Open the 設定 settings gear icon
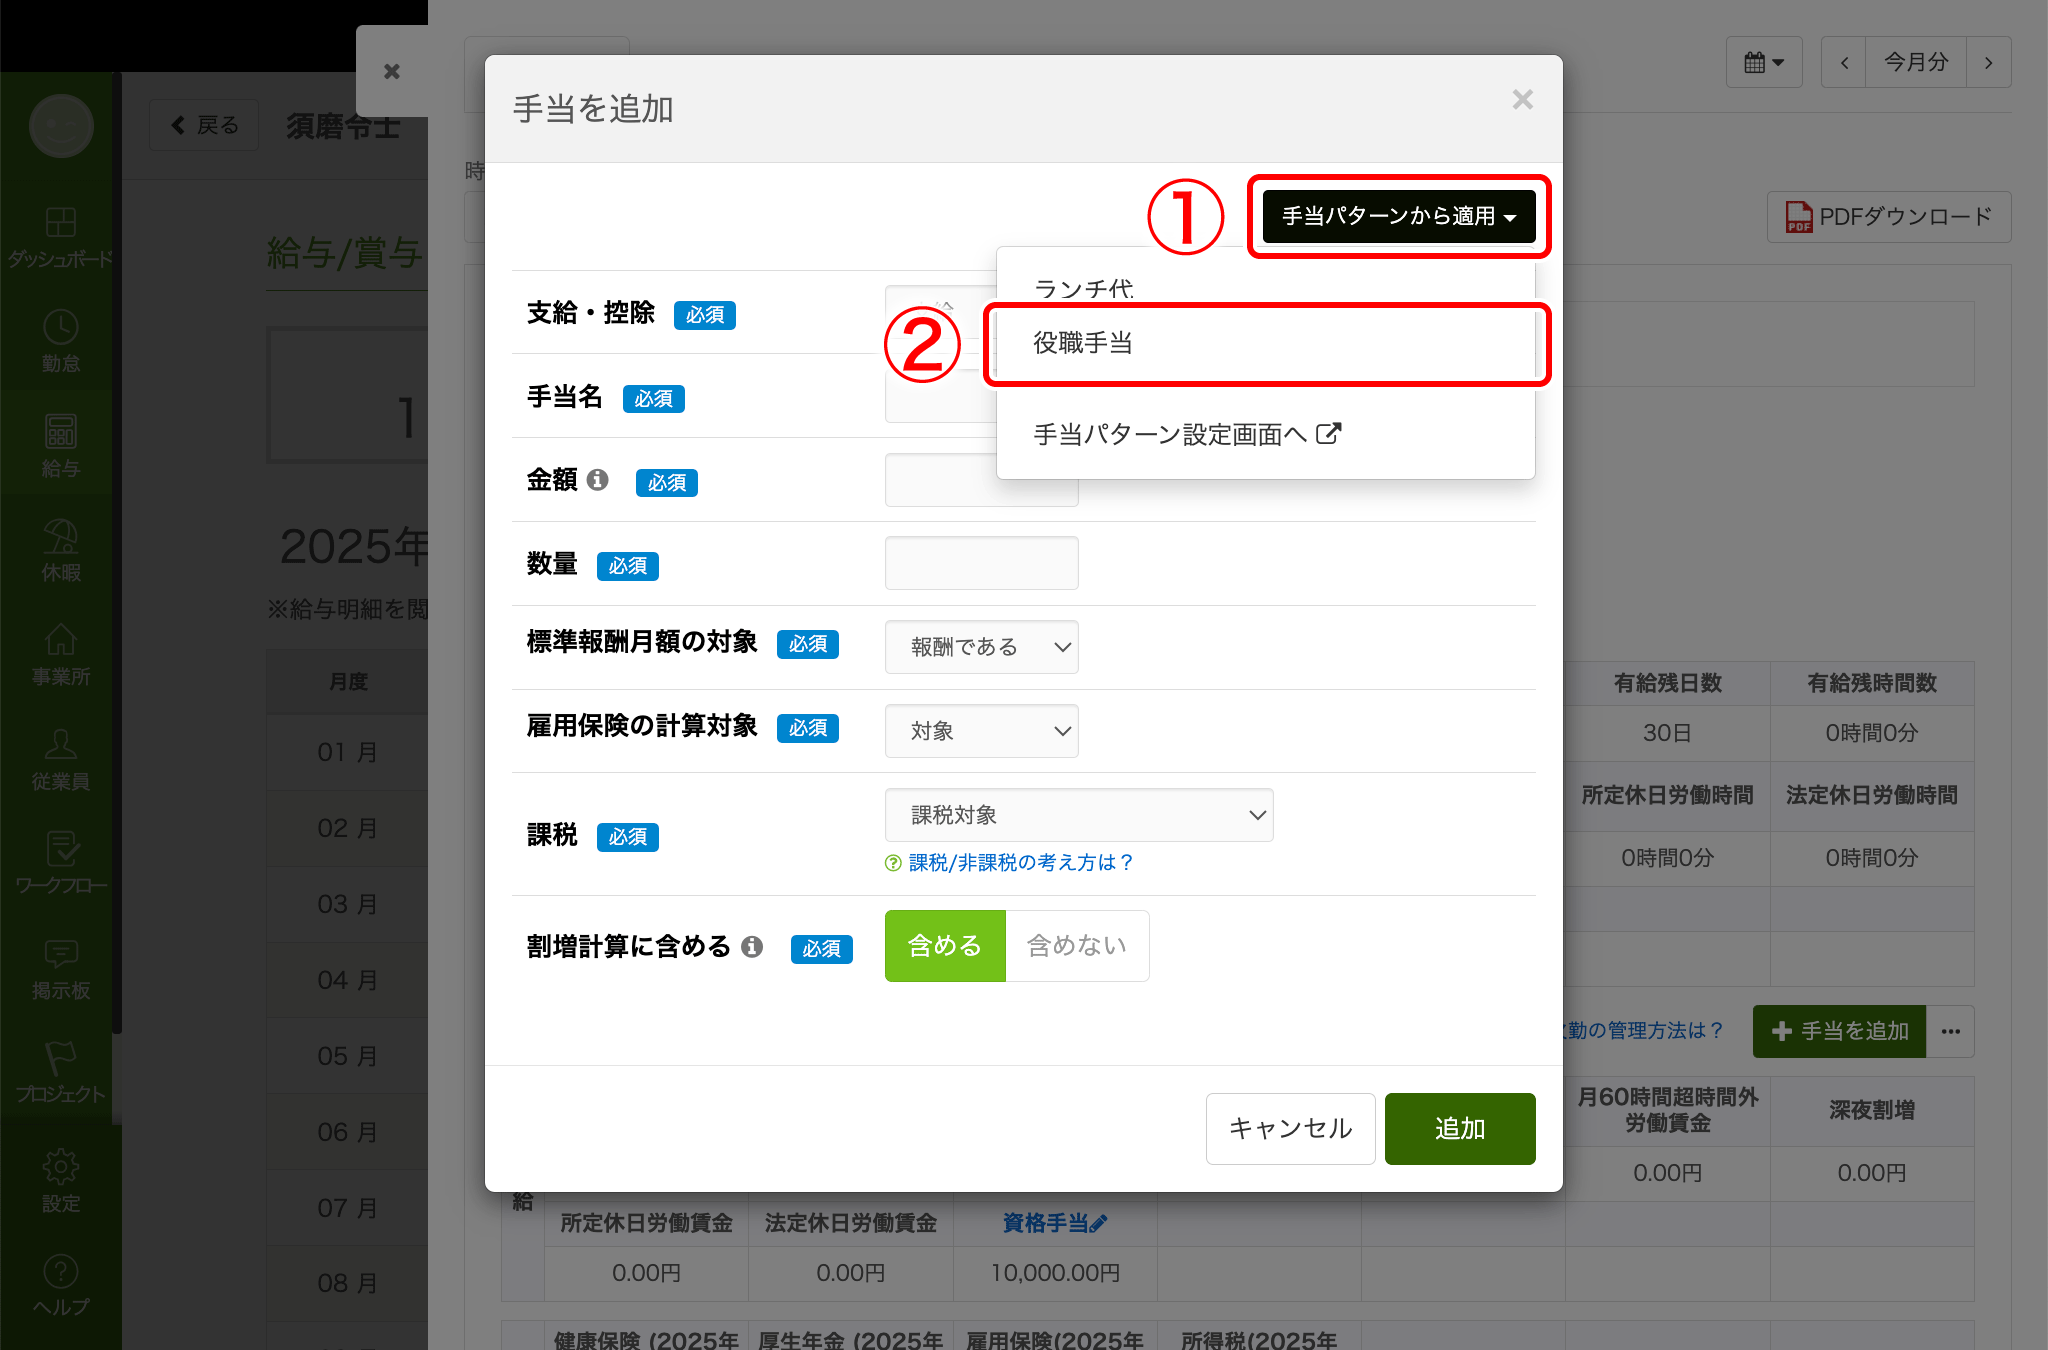Viewport: 2048px width, 1350px height. click(60, 1166)
